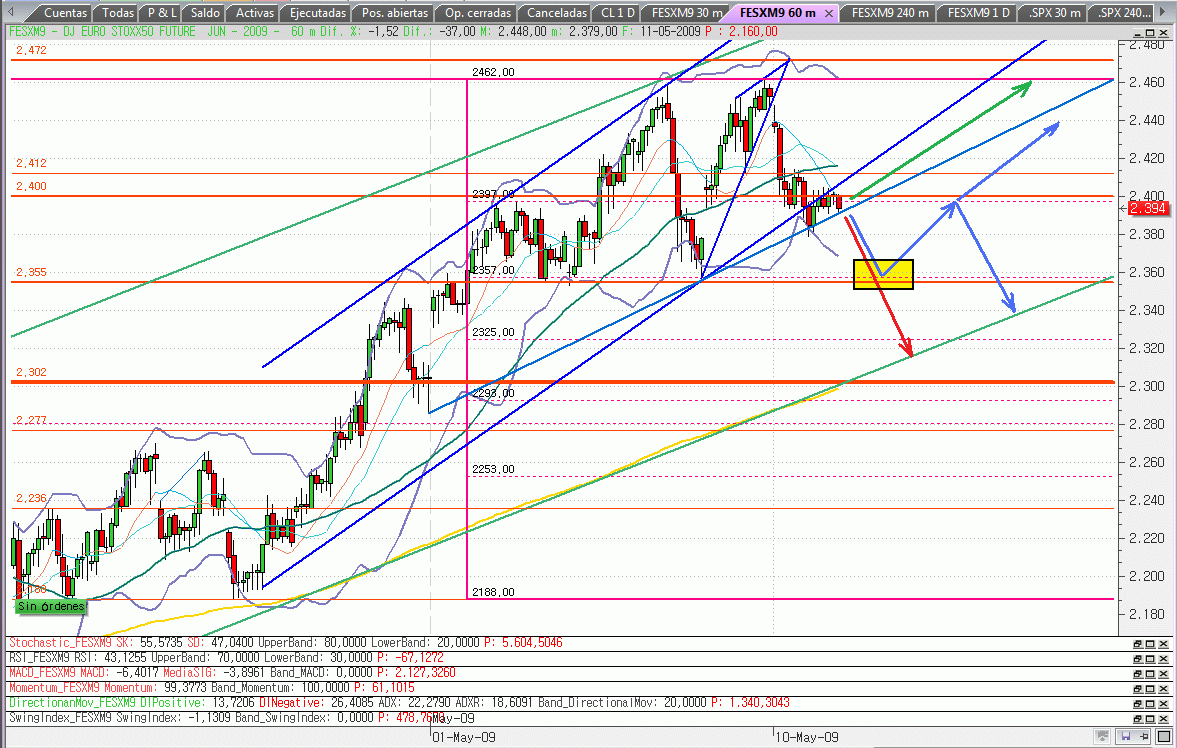Viewport: 1177px width, 748px height.
Task: Maximize the Momentum_FESXM9 indicator panel
Action: 1150,689
